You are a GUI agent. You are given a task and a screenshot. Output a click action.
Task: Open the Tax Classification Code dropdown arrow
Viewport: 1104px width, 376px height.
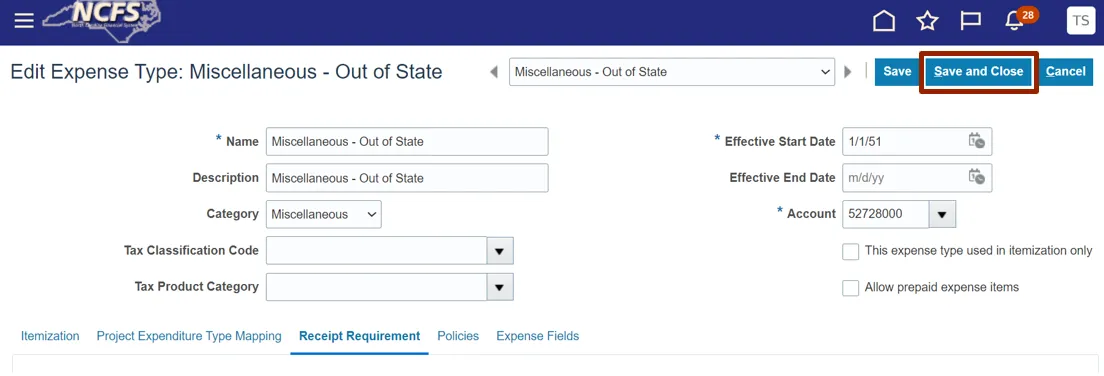click(x=500, y=251)
